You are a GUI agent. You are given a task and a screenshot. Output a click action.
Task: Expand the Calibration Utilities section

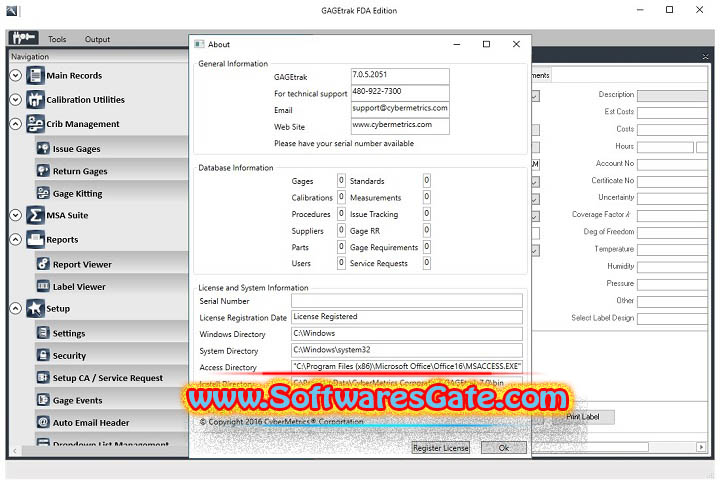coord(16,100)
